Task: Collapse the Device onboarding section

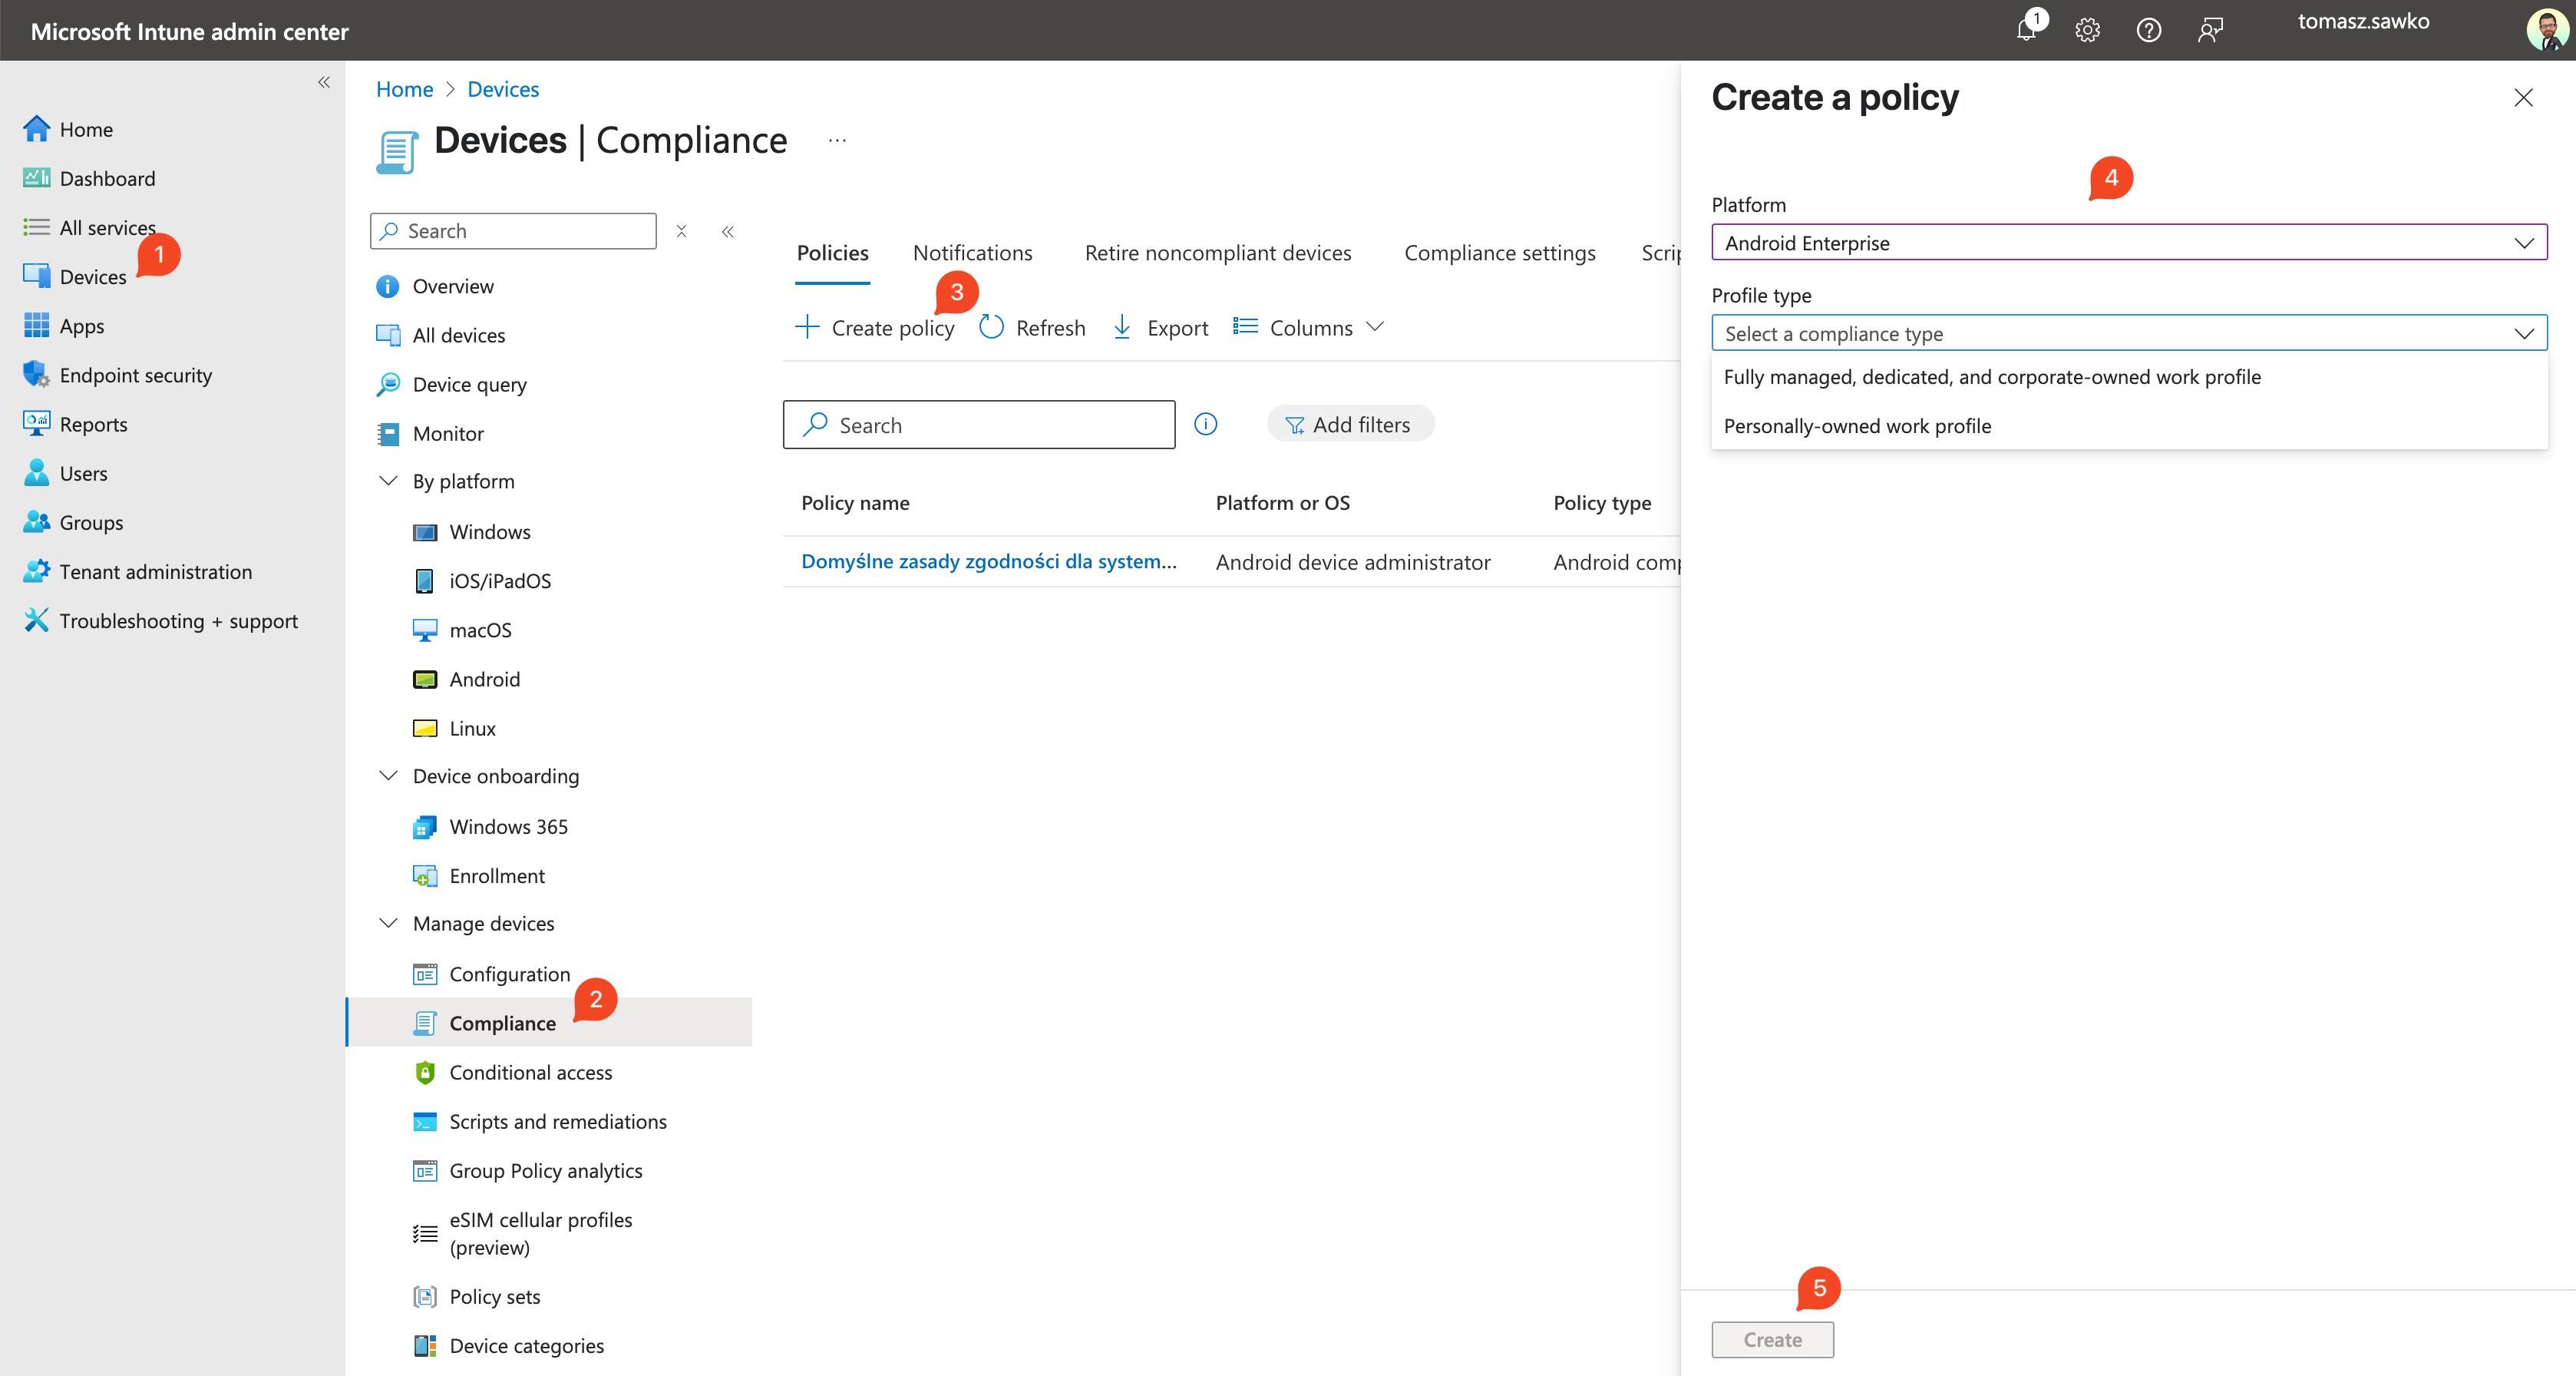Action: 388,775
